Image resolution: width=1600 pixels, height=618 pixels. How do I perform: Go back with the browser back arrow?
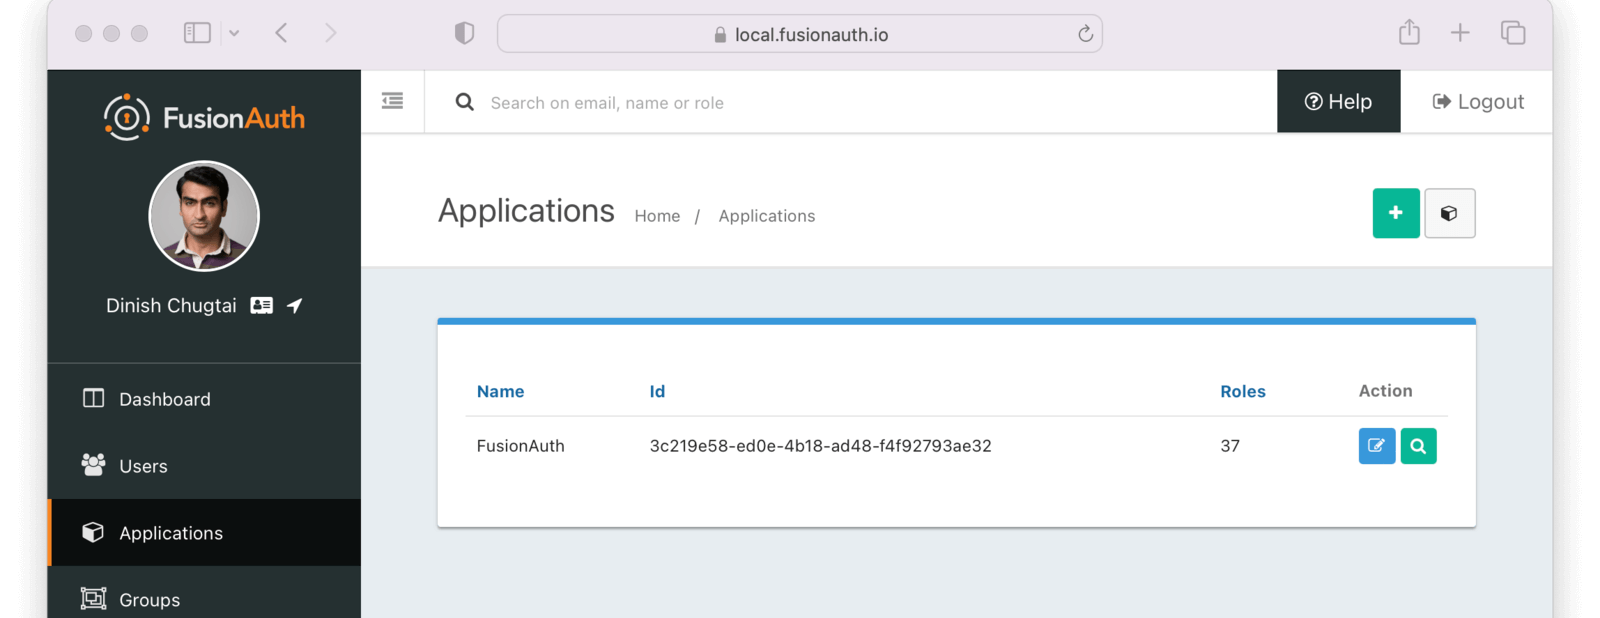[281, 33]
